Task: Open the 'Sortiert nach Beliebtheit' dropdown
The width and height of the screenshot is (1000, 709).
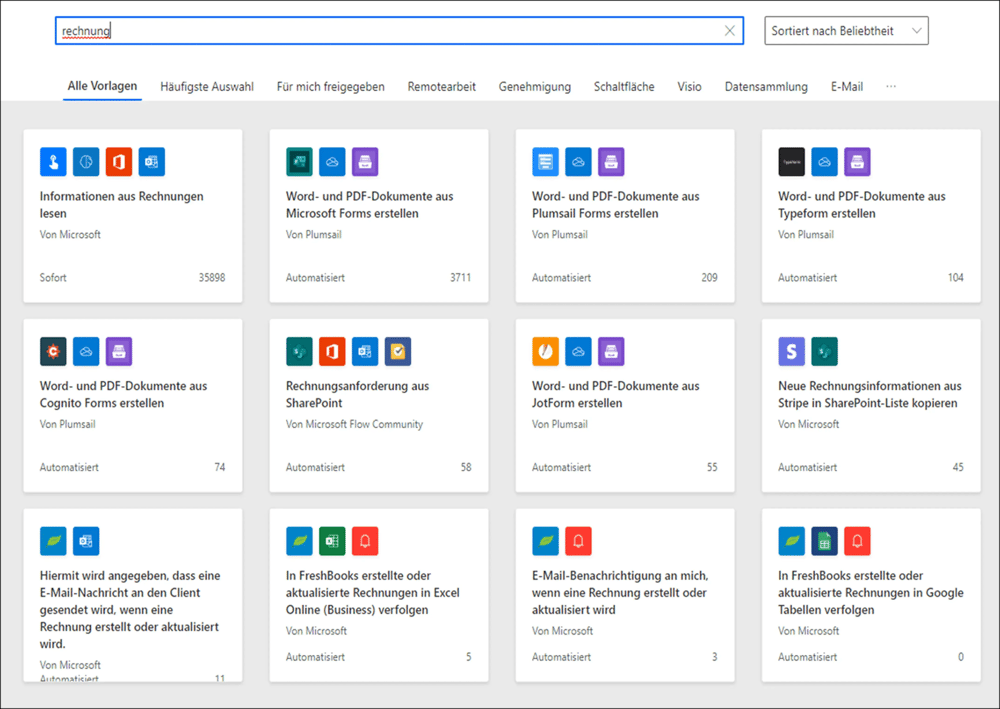Action: (x=846, y=31)
